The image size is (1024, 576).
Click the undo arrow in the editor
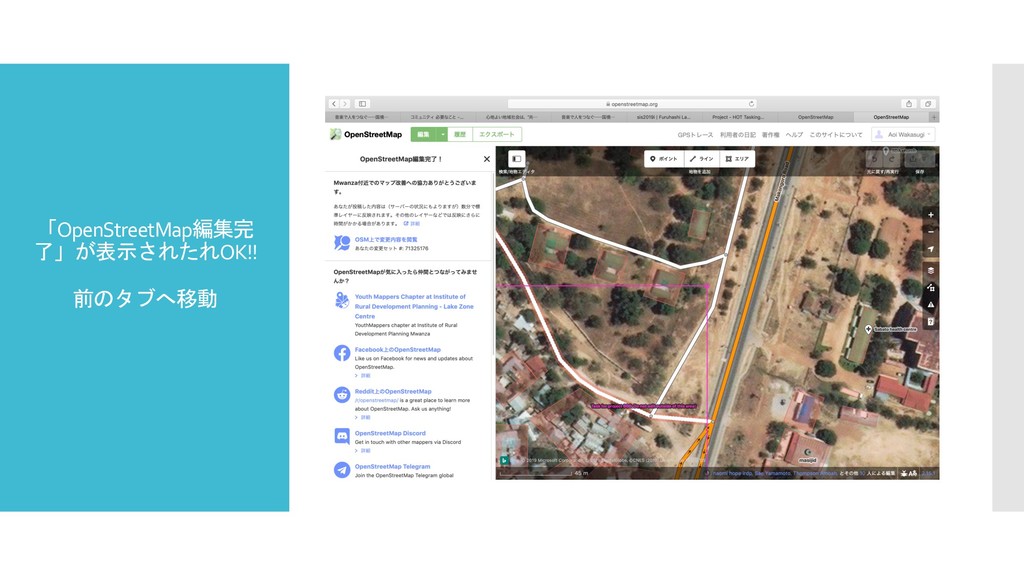pos(874,159)
